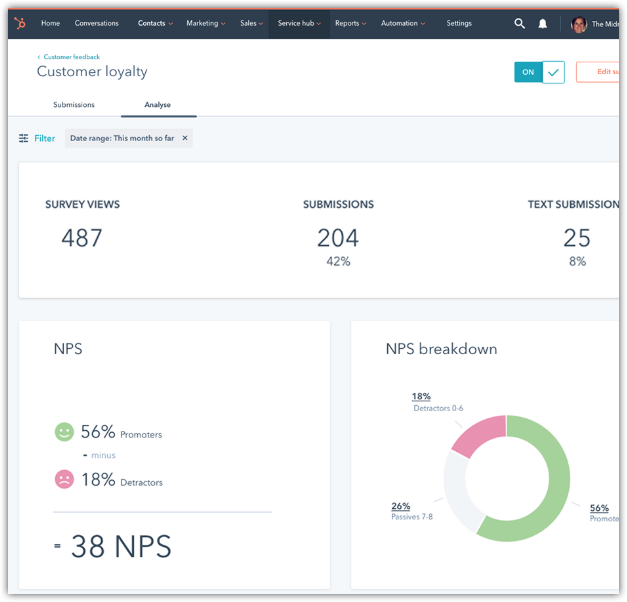Click the green promoters smiley face
Image resolution: width=627 pixels, height=602 pixels.
pos(64,432)
